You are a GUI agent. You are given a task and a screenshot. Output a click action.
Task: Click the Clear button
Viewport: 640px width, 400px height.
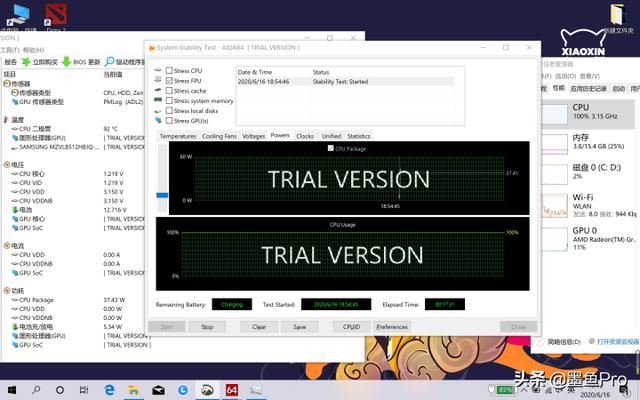pyautogui.click(x=259, y=327)
